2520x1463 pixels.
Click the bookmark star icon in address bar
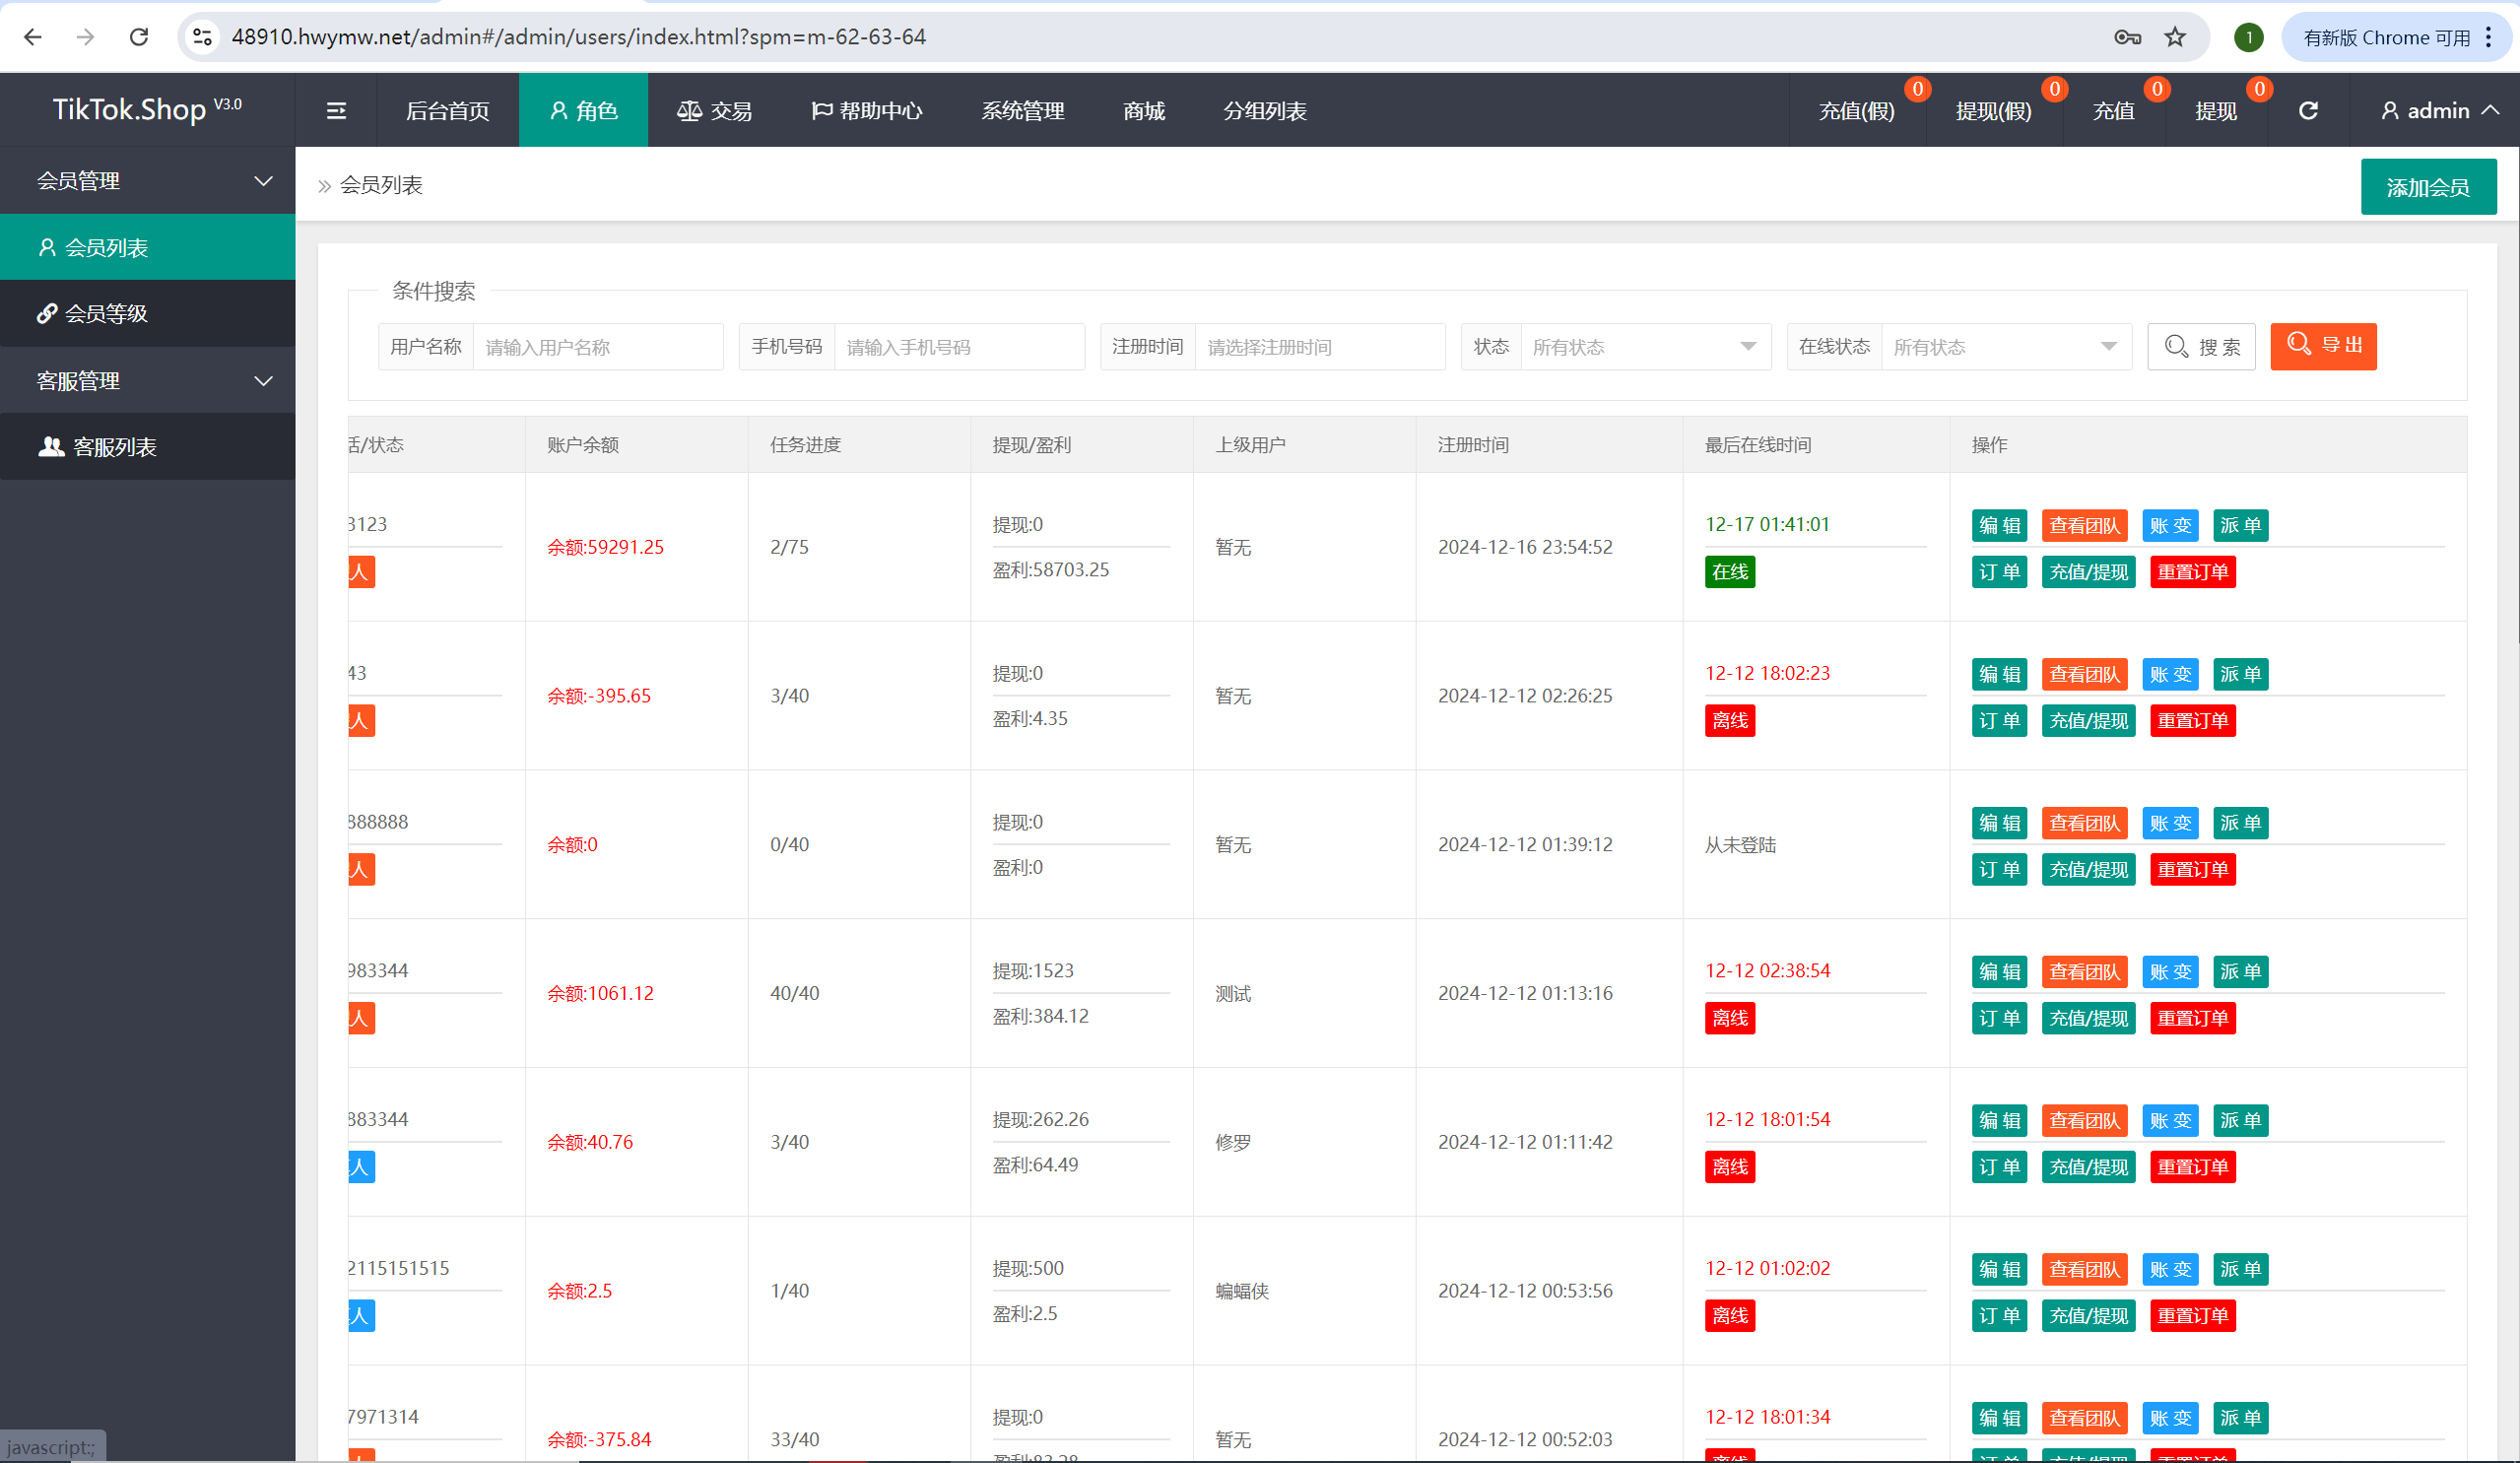click(x=2175, y=37)
